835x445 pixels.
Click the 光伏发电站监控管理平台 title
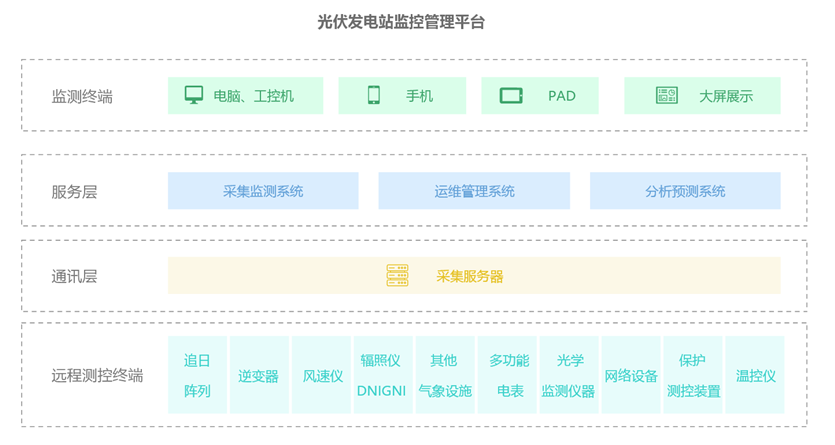(415, 22)
